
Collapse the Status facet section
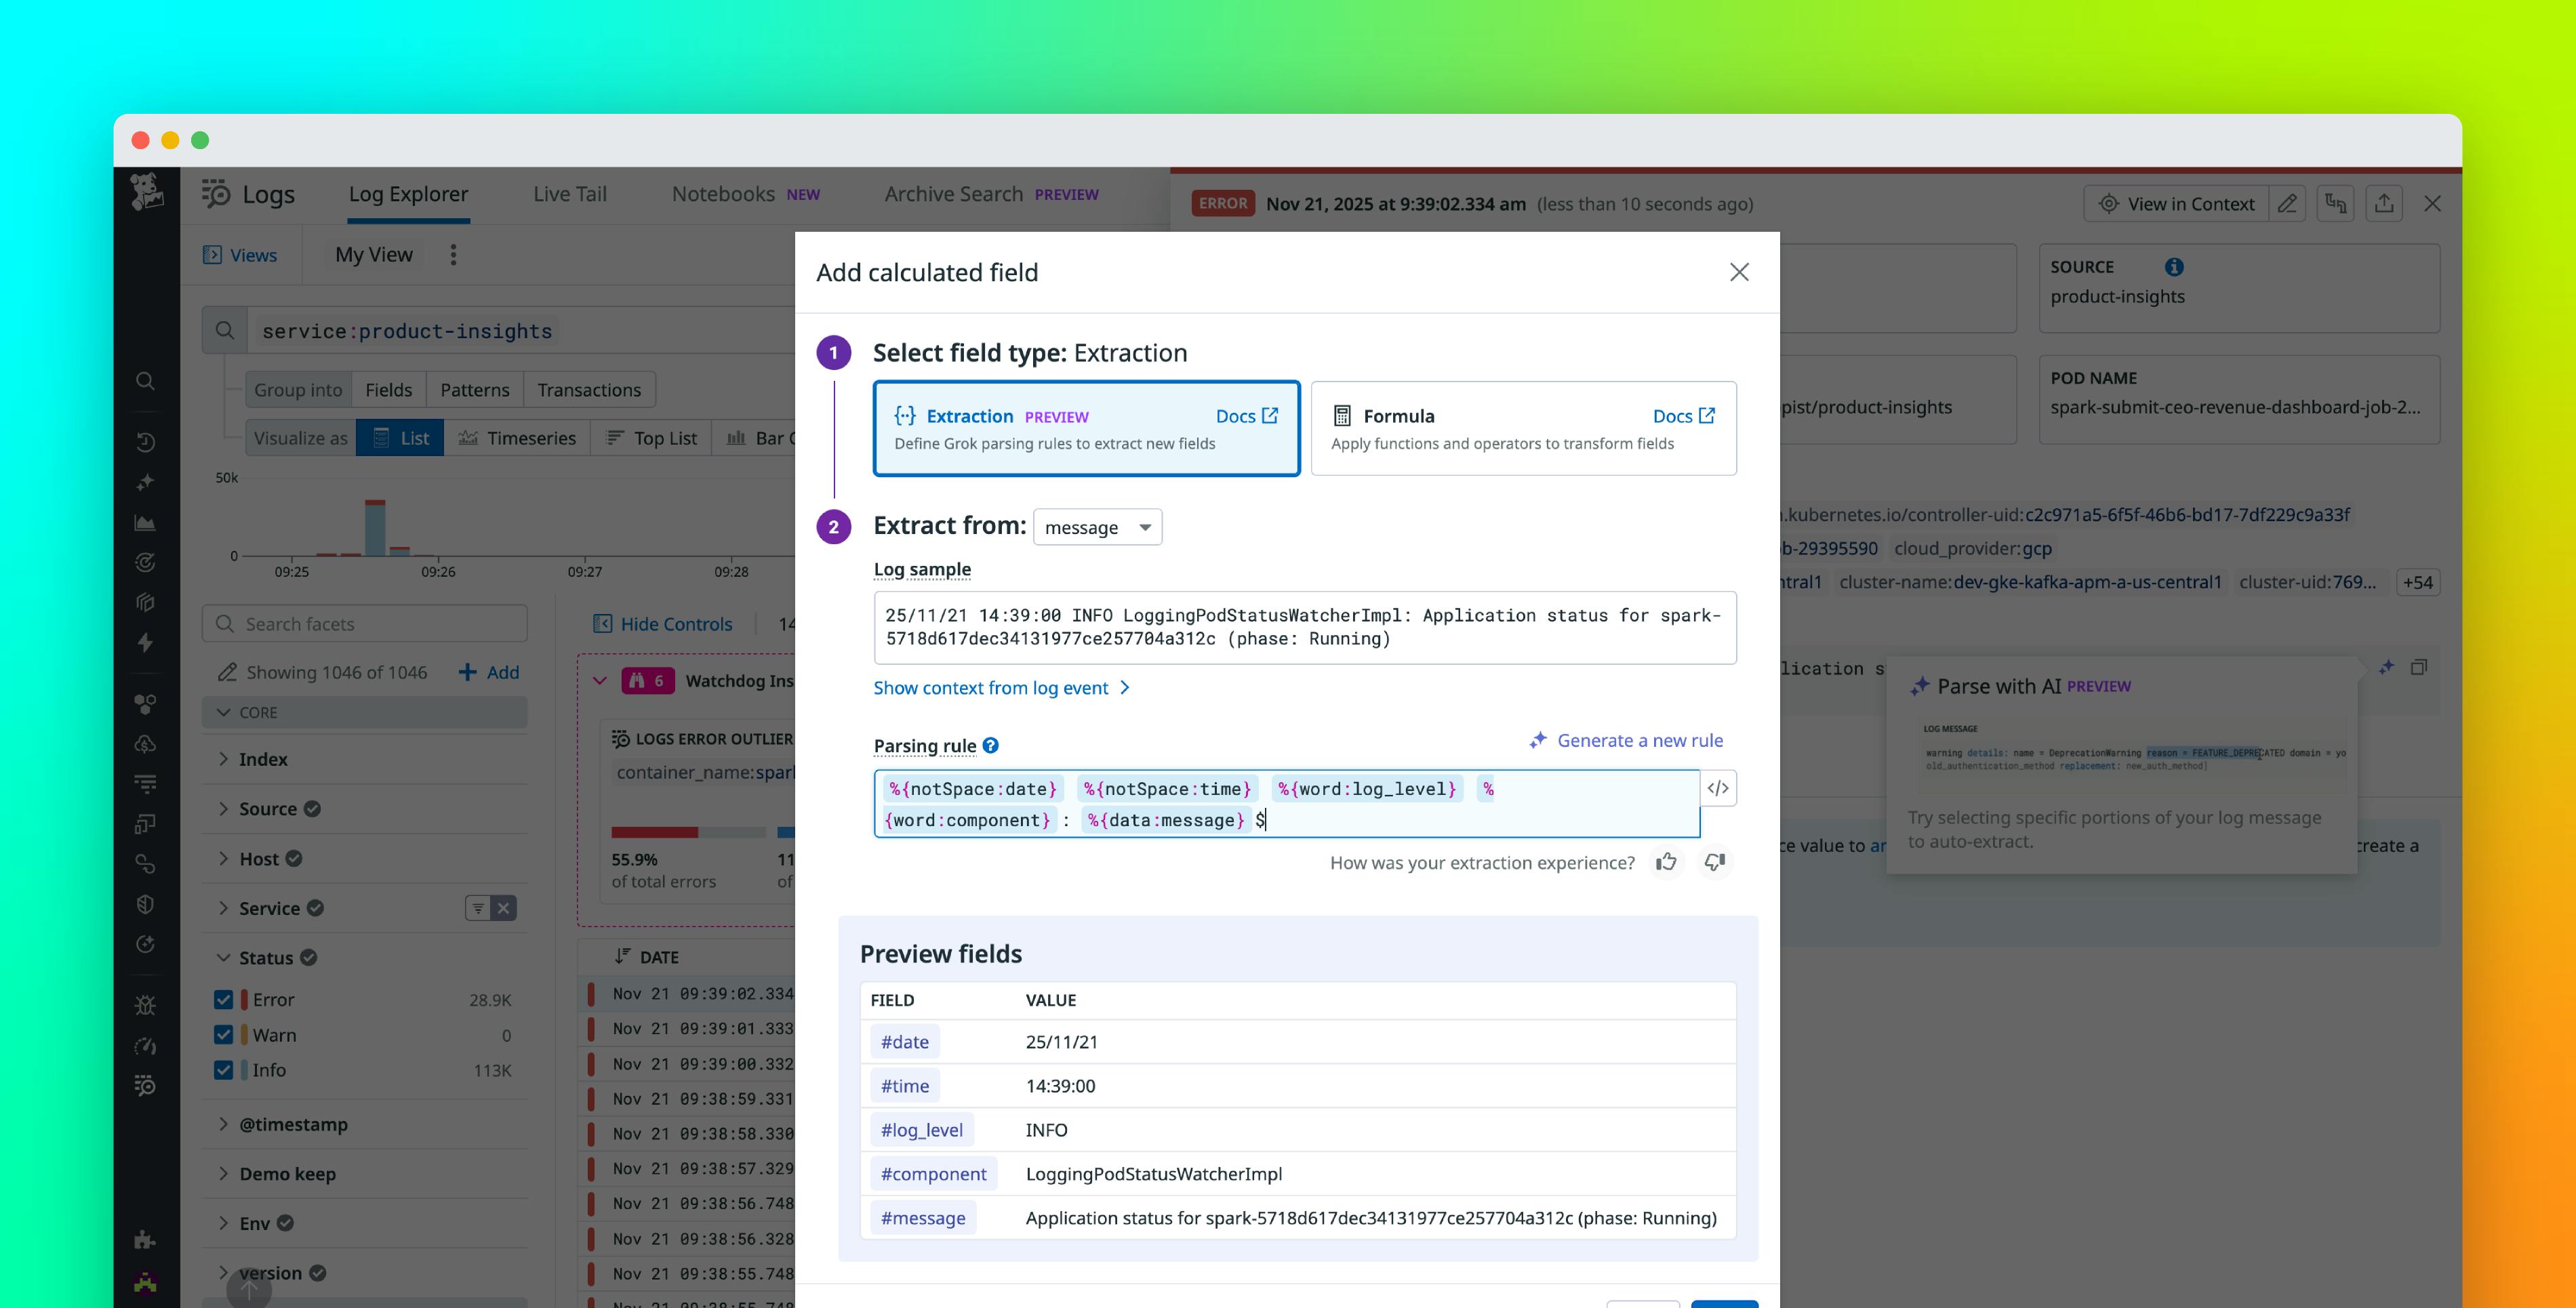click(224, 957)
